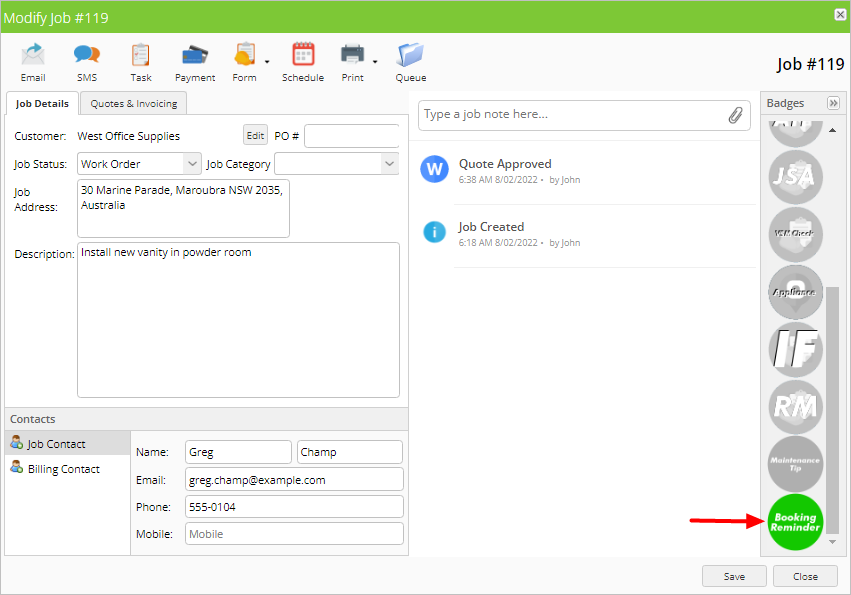Click the Job #119 heading text
The height and width of the screenshot is (595, 851).
[810, 64]
